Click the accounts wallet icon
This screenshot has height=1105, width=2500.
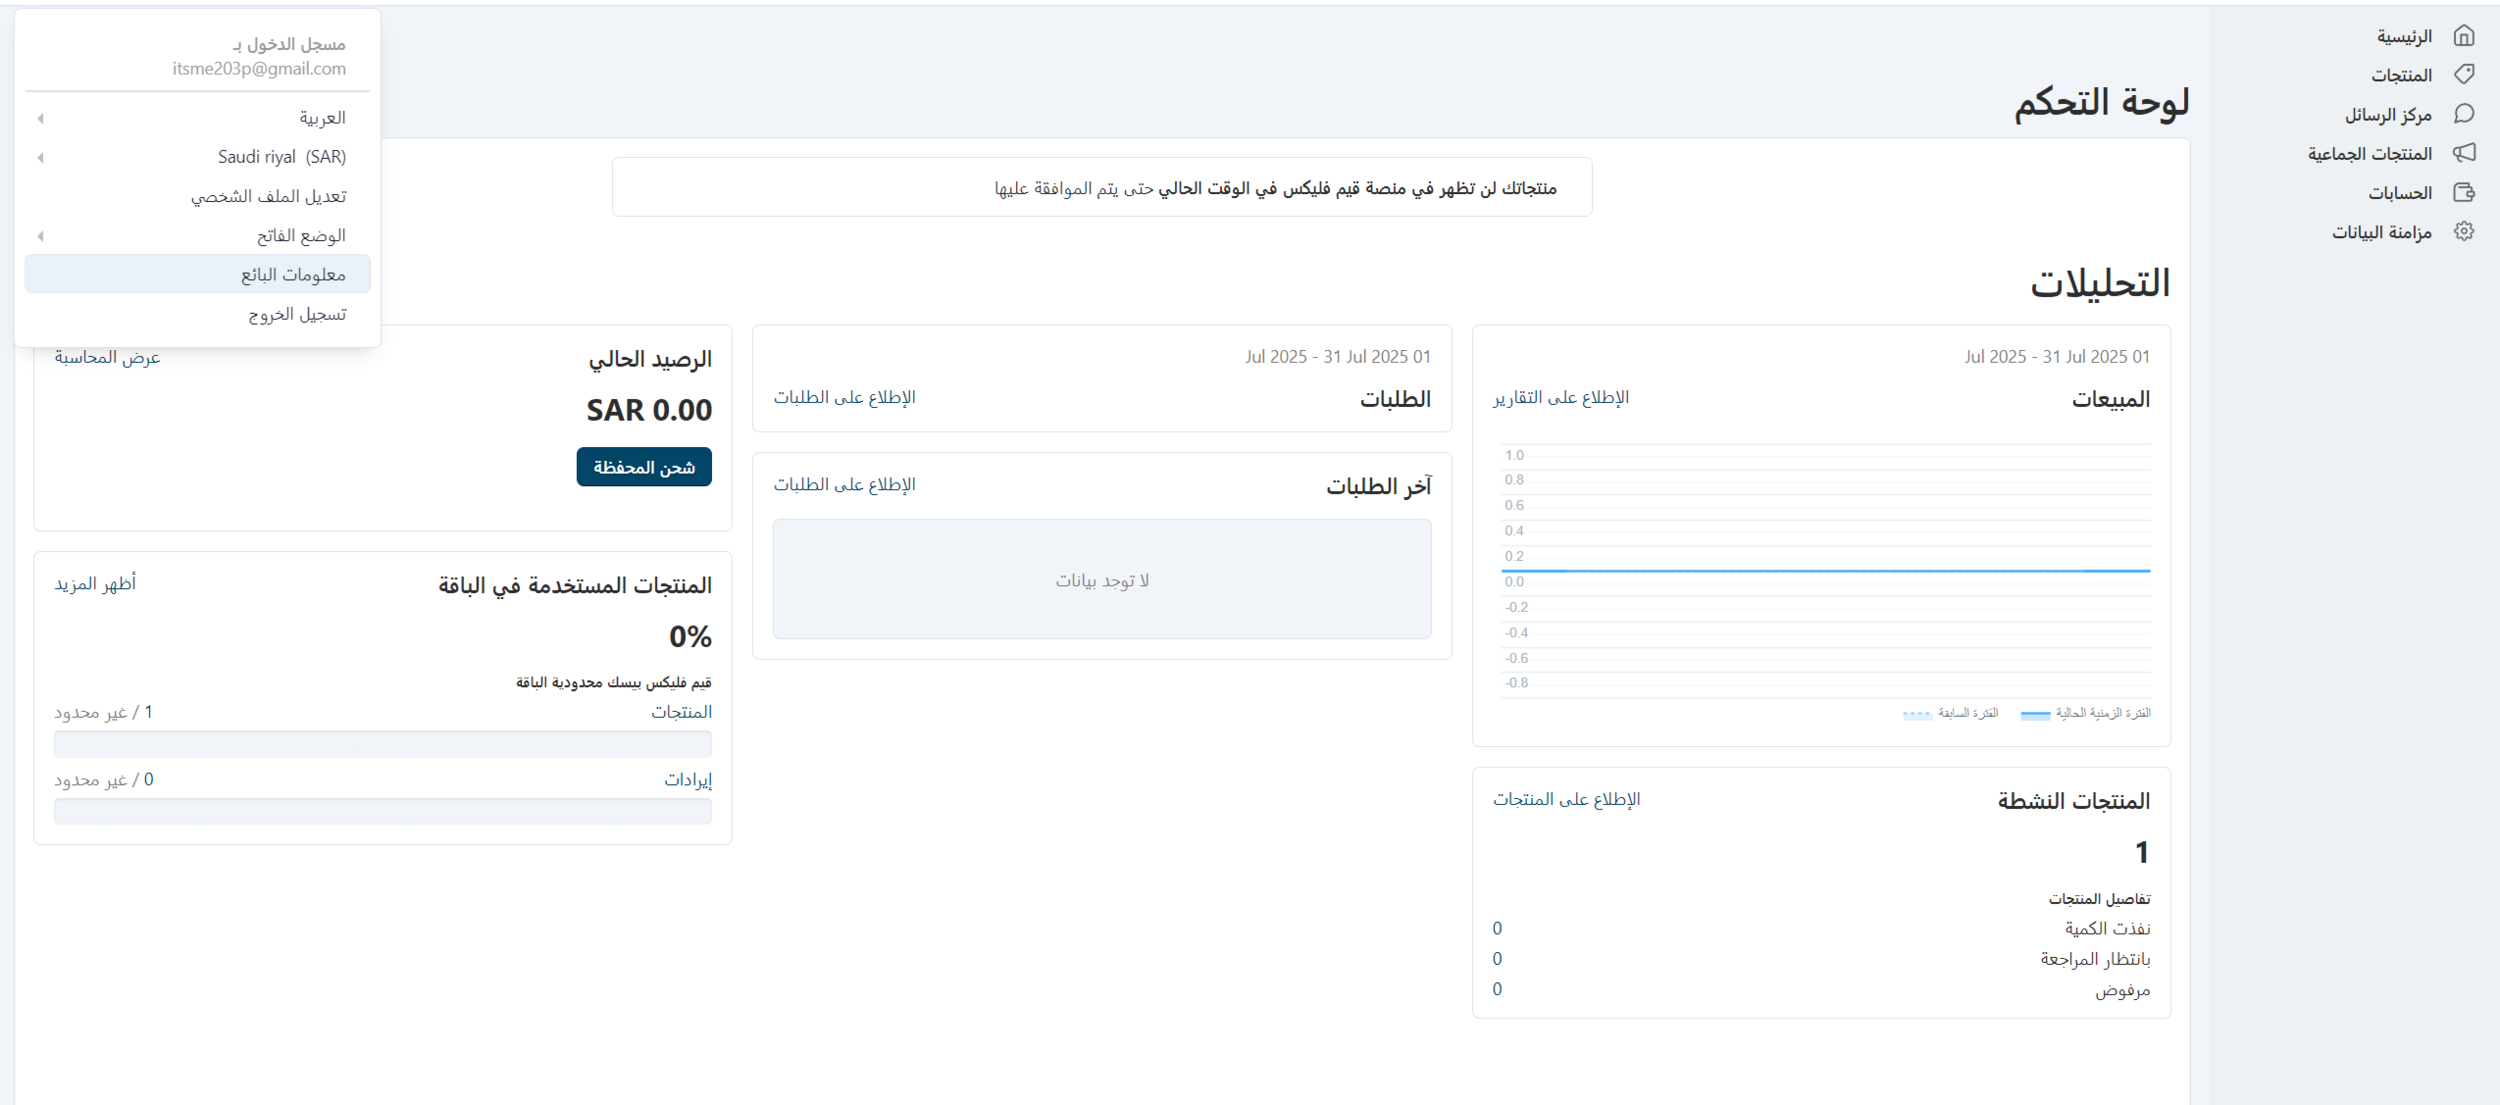point(2463,192)
